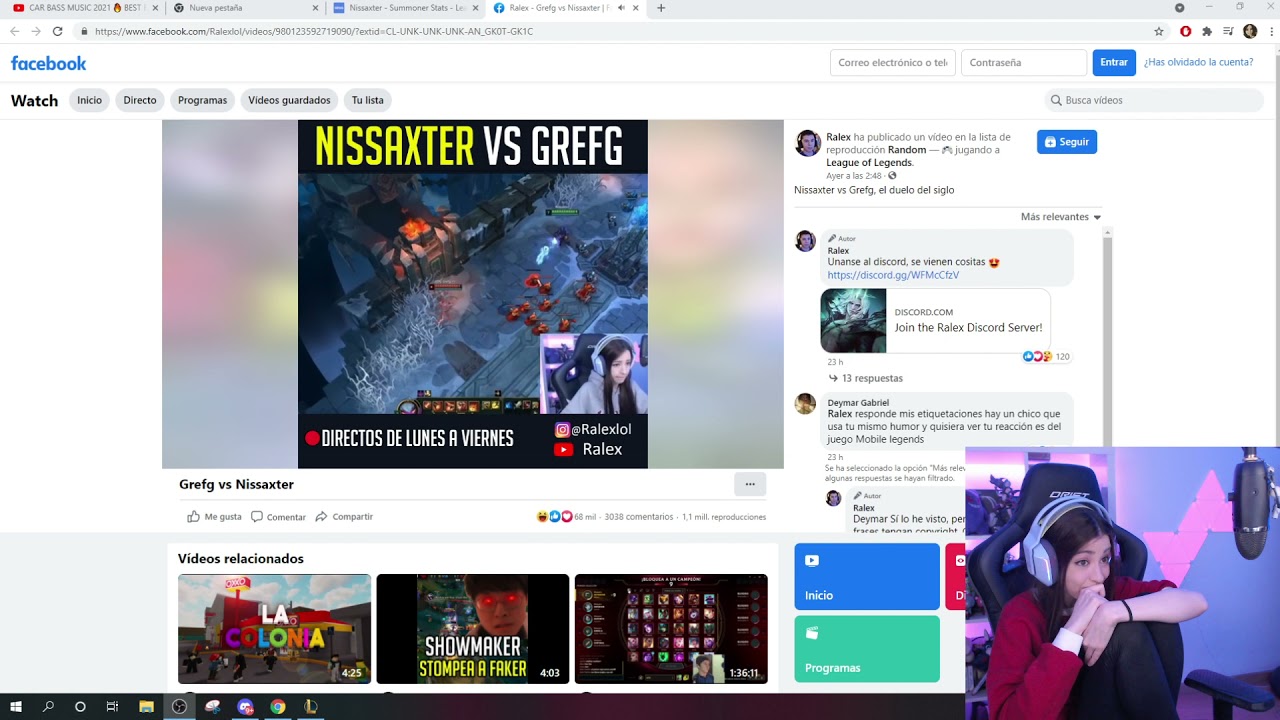The height and width of the screenshot is (720, 1280).
Task: Click the Contraseña password field
Action: pyautogui.click(x=1024, y=62)
